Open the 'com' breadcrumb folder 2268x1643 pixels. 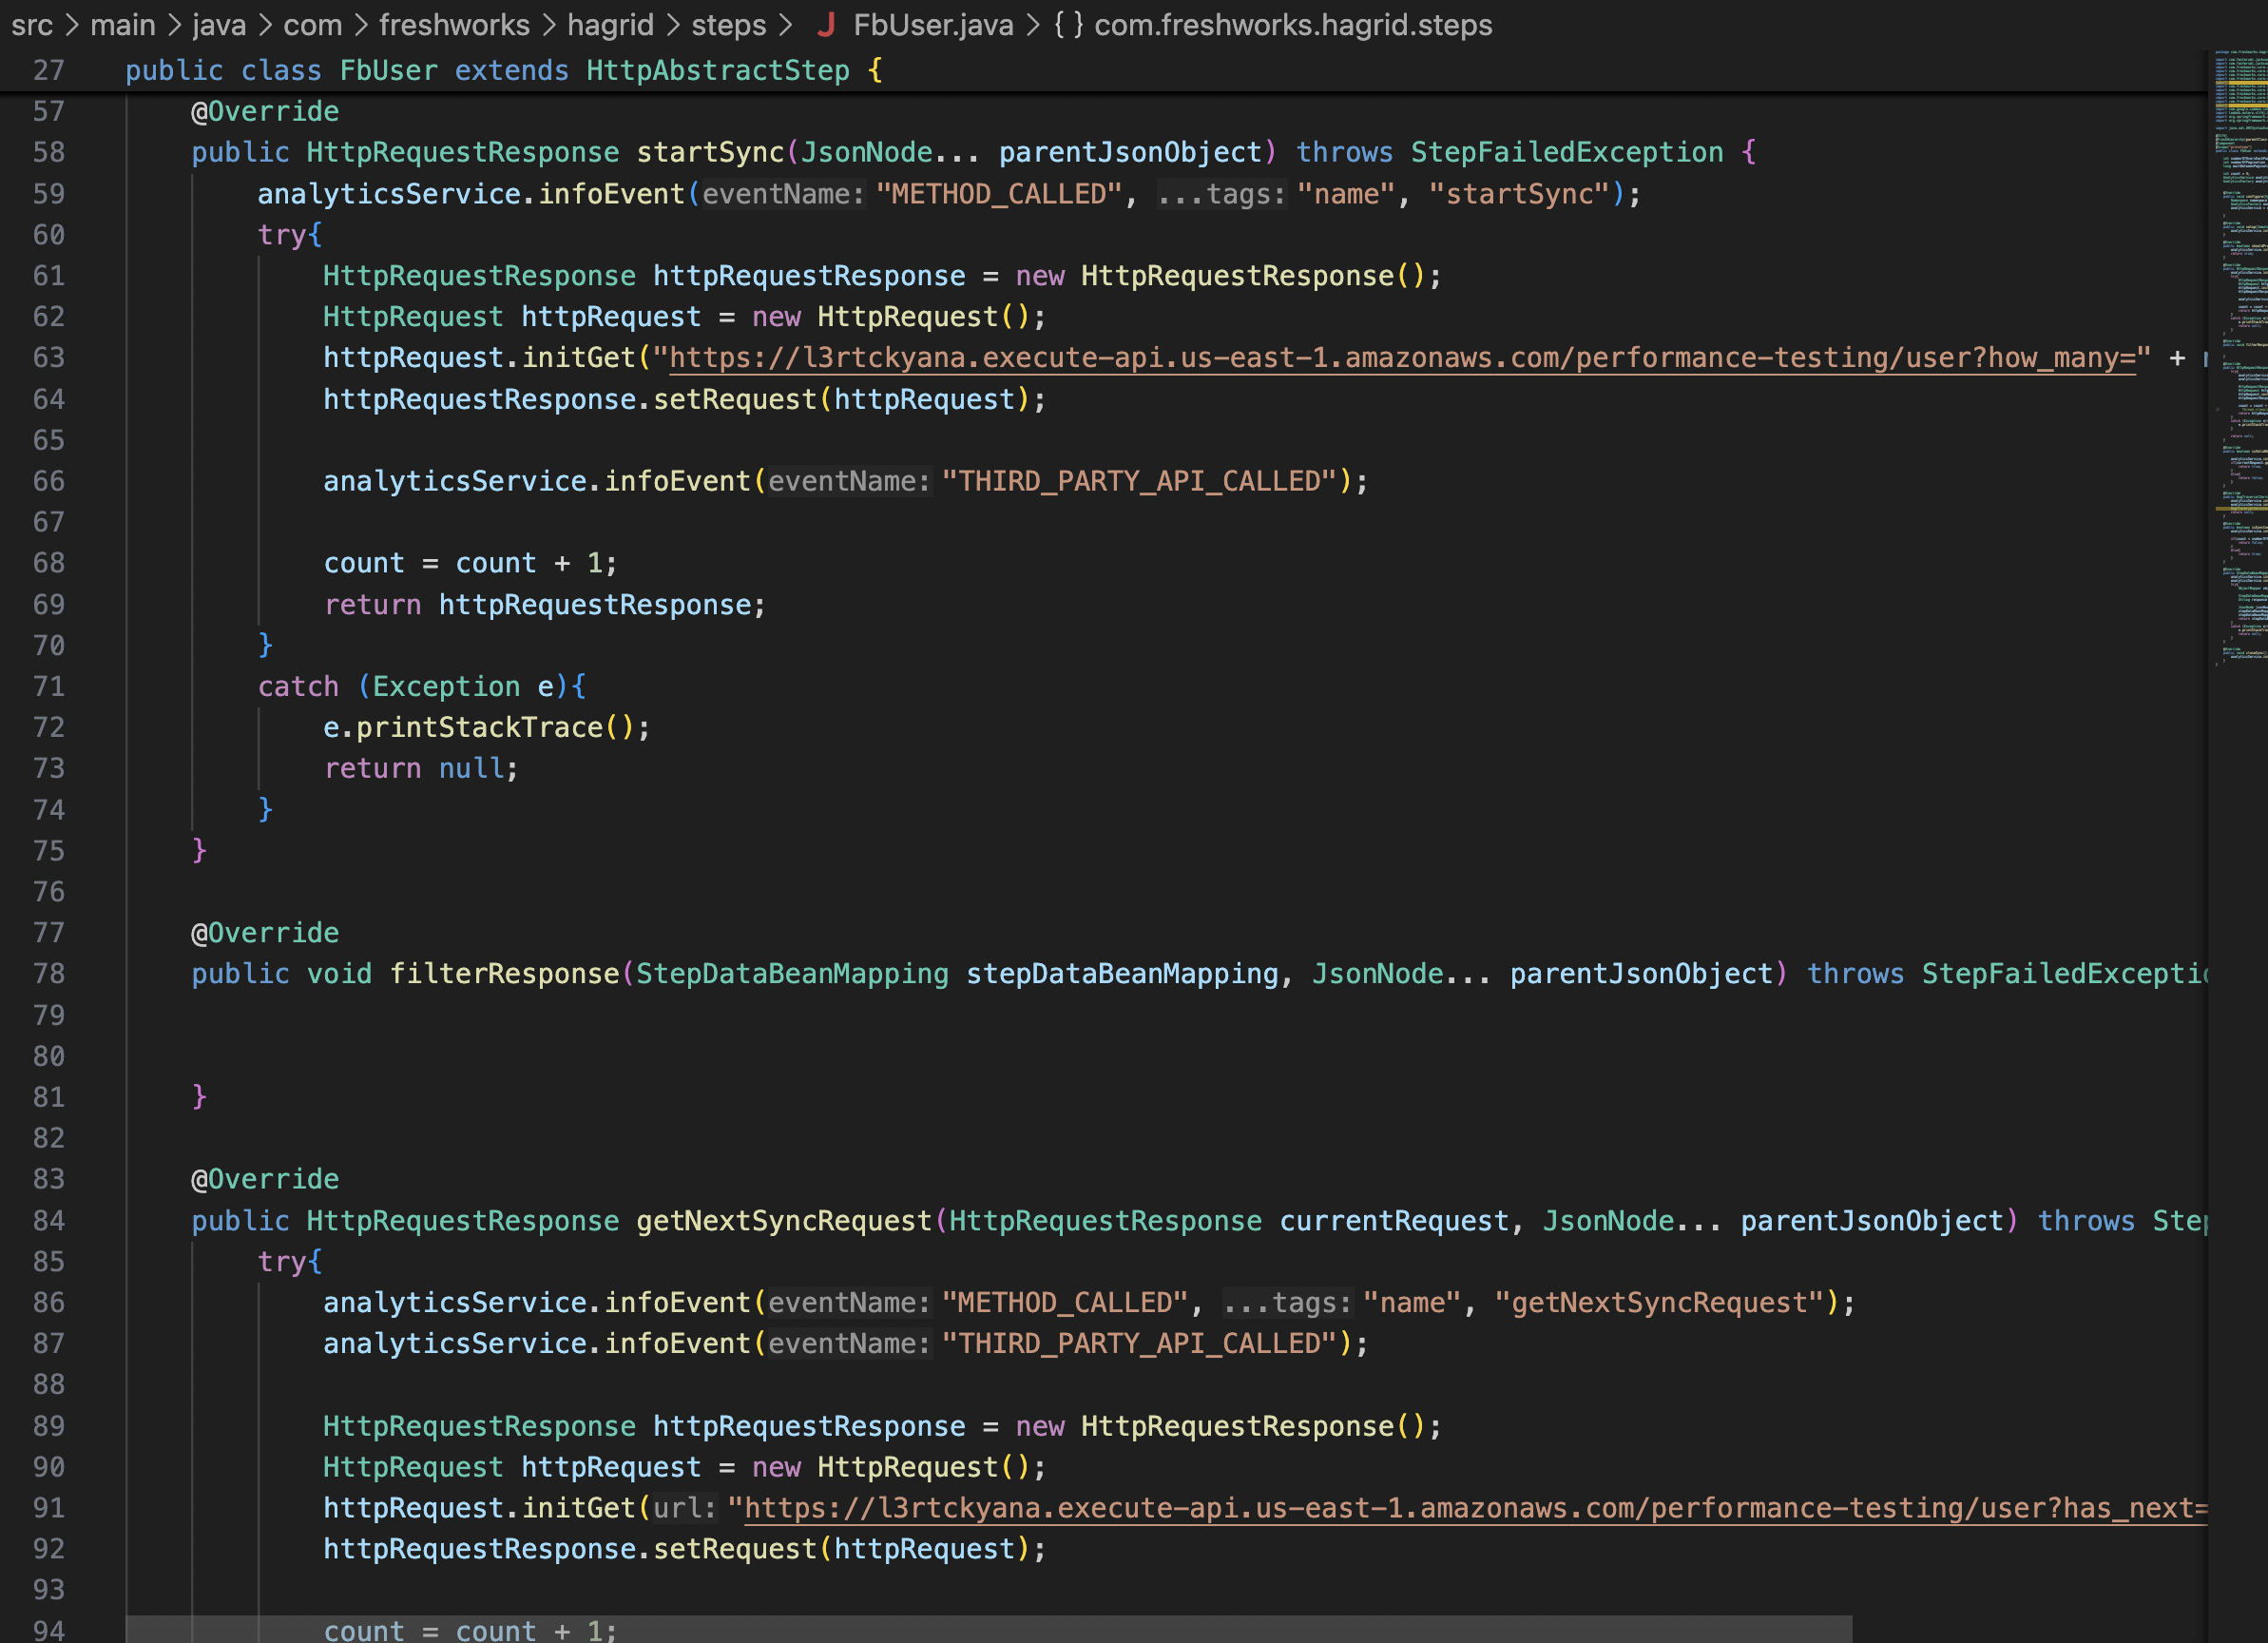pos(313,25)
